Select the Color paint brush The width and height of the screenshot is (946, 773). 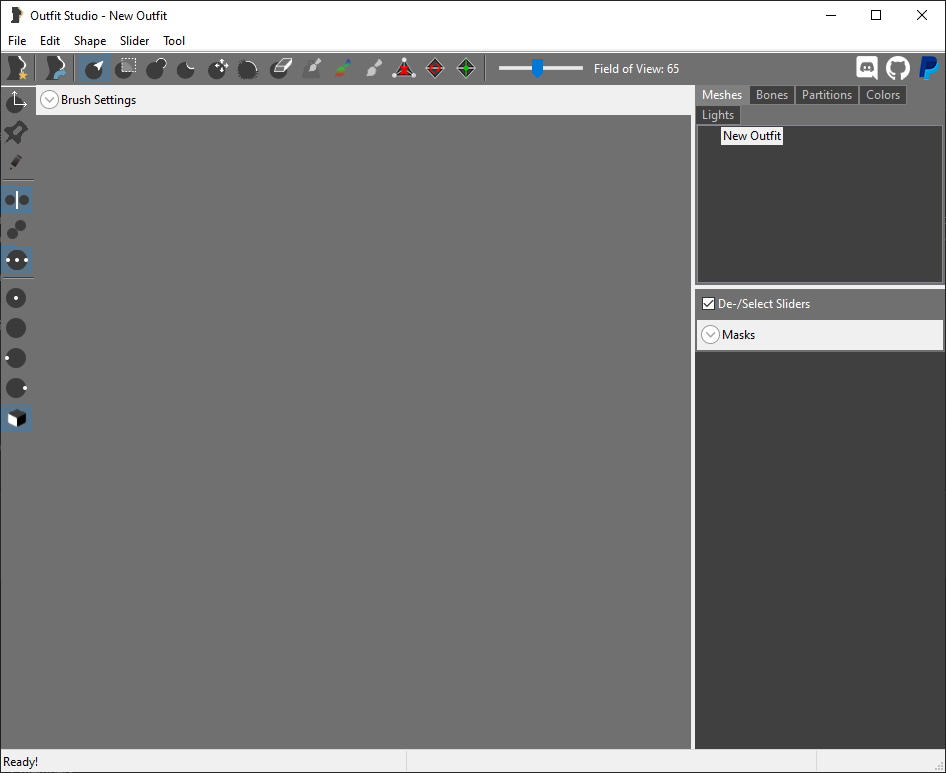343,68
